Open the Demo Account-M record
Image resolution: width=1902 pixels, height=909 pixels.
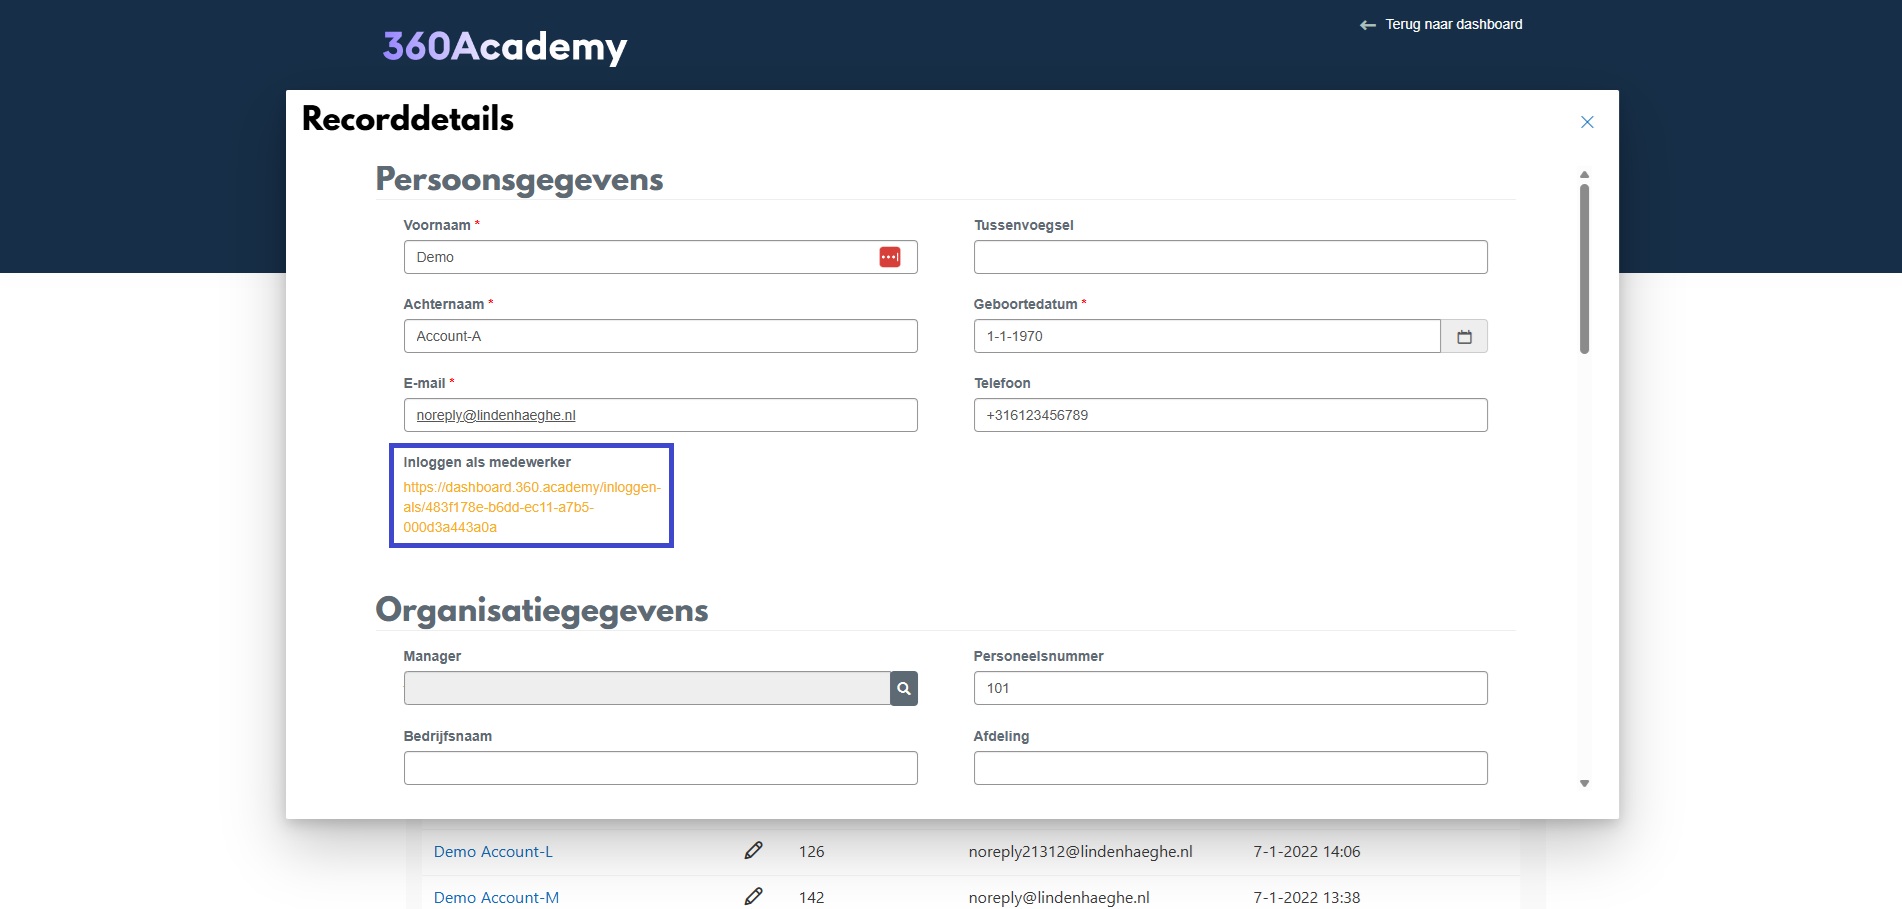[496, 898]
